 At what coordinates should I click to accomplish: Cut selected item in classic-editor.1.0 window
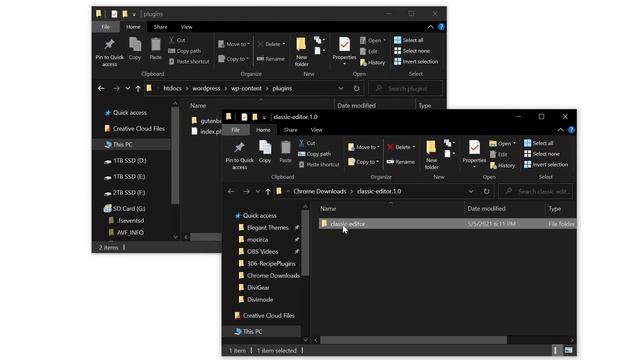(x=307, y=143)
